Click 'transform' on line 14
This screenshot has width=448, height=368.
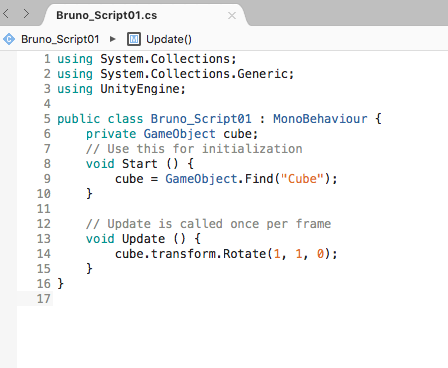[x=183, y=254]
